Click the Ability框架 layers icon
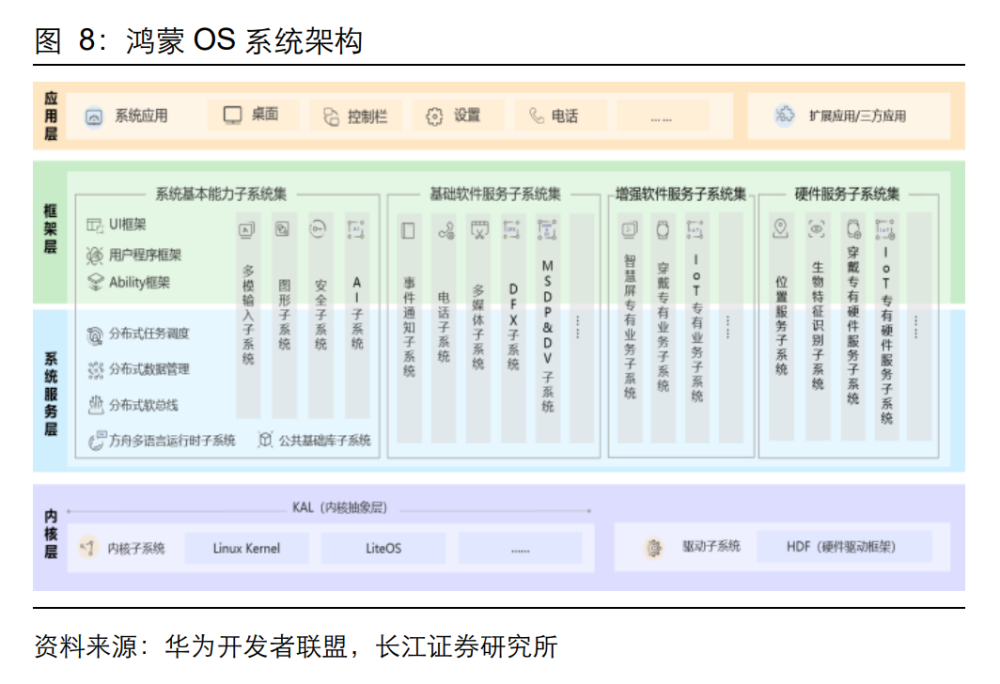1000x684 pixels. point(95,282)
